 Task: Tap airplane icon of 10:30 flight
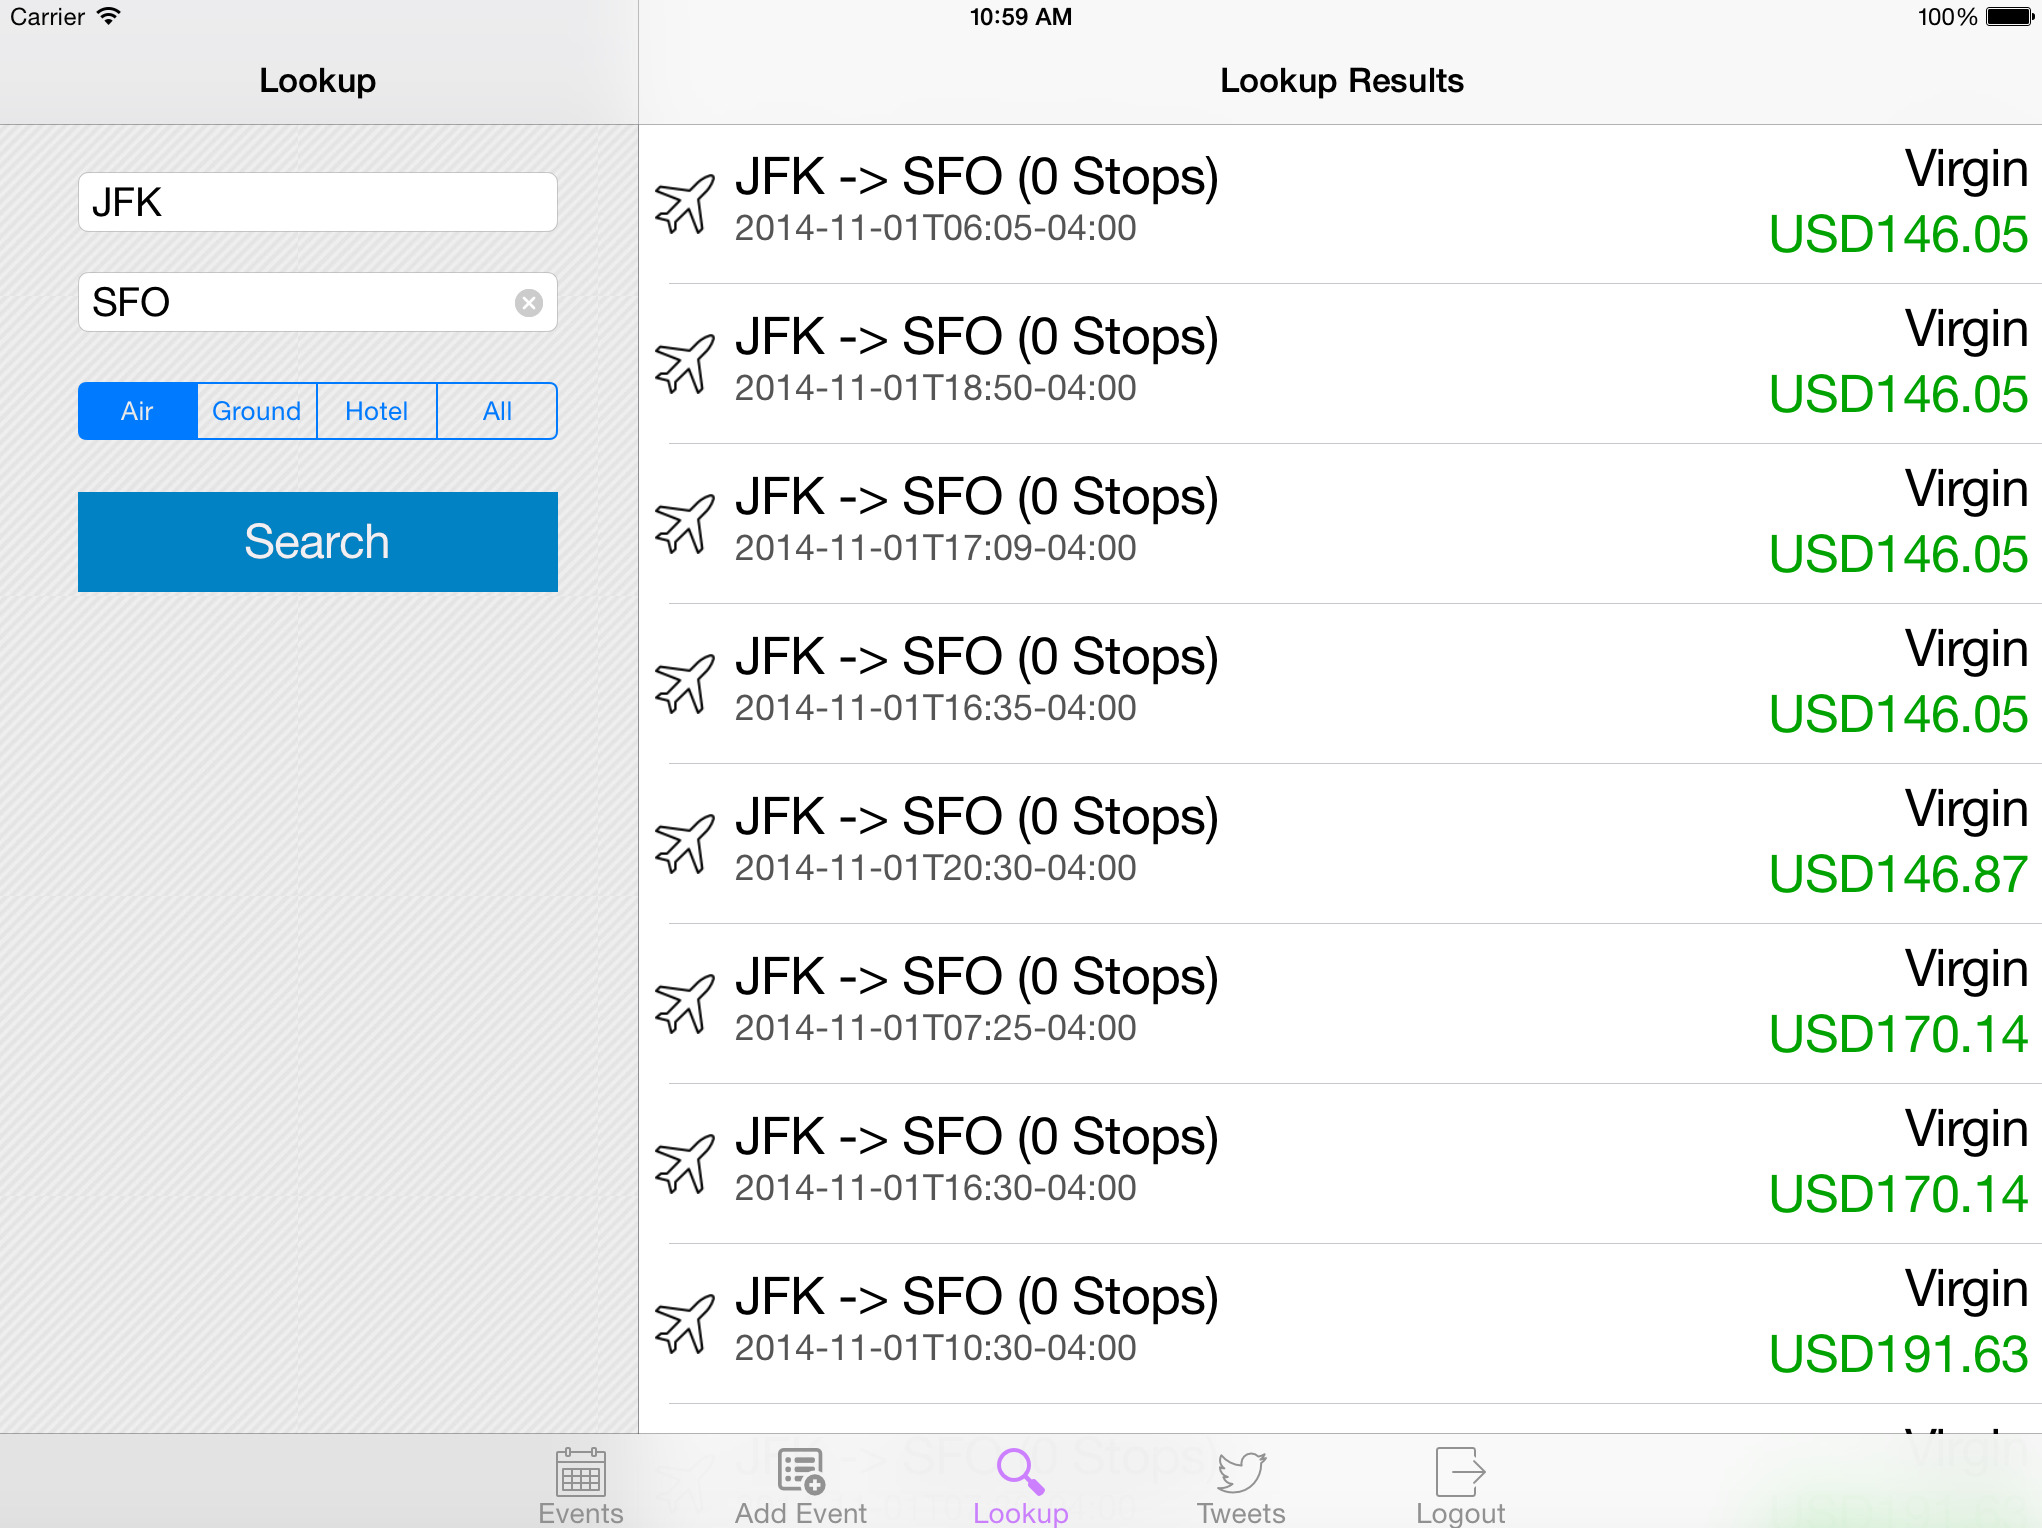click(x=685, y=1323)
